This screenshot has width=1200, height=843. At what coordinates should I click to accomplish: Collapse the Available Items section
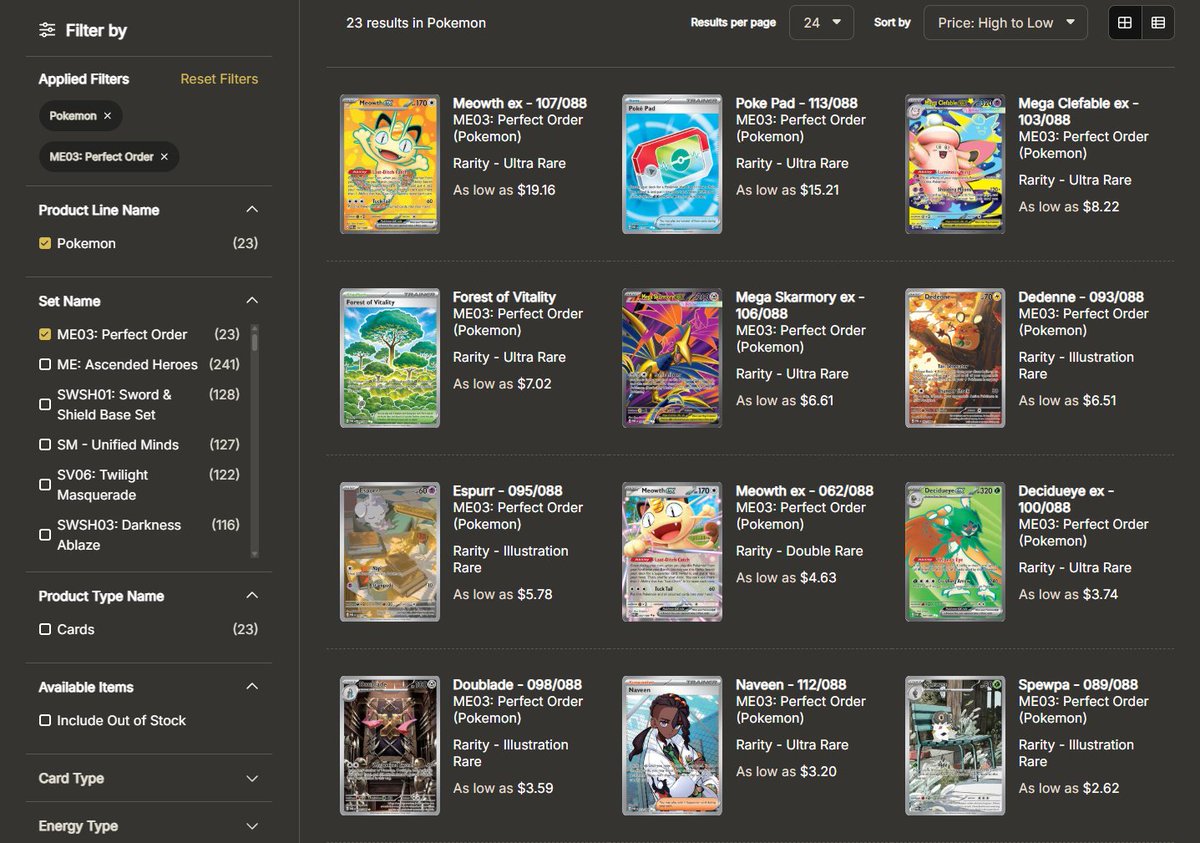pos(252,687)
